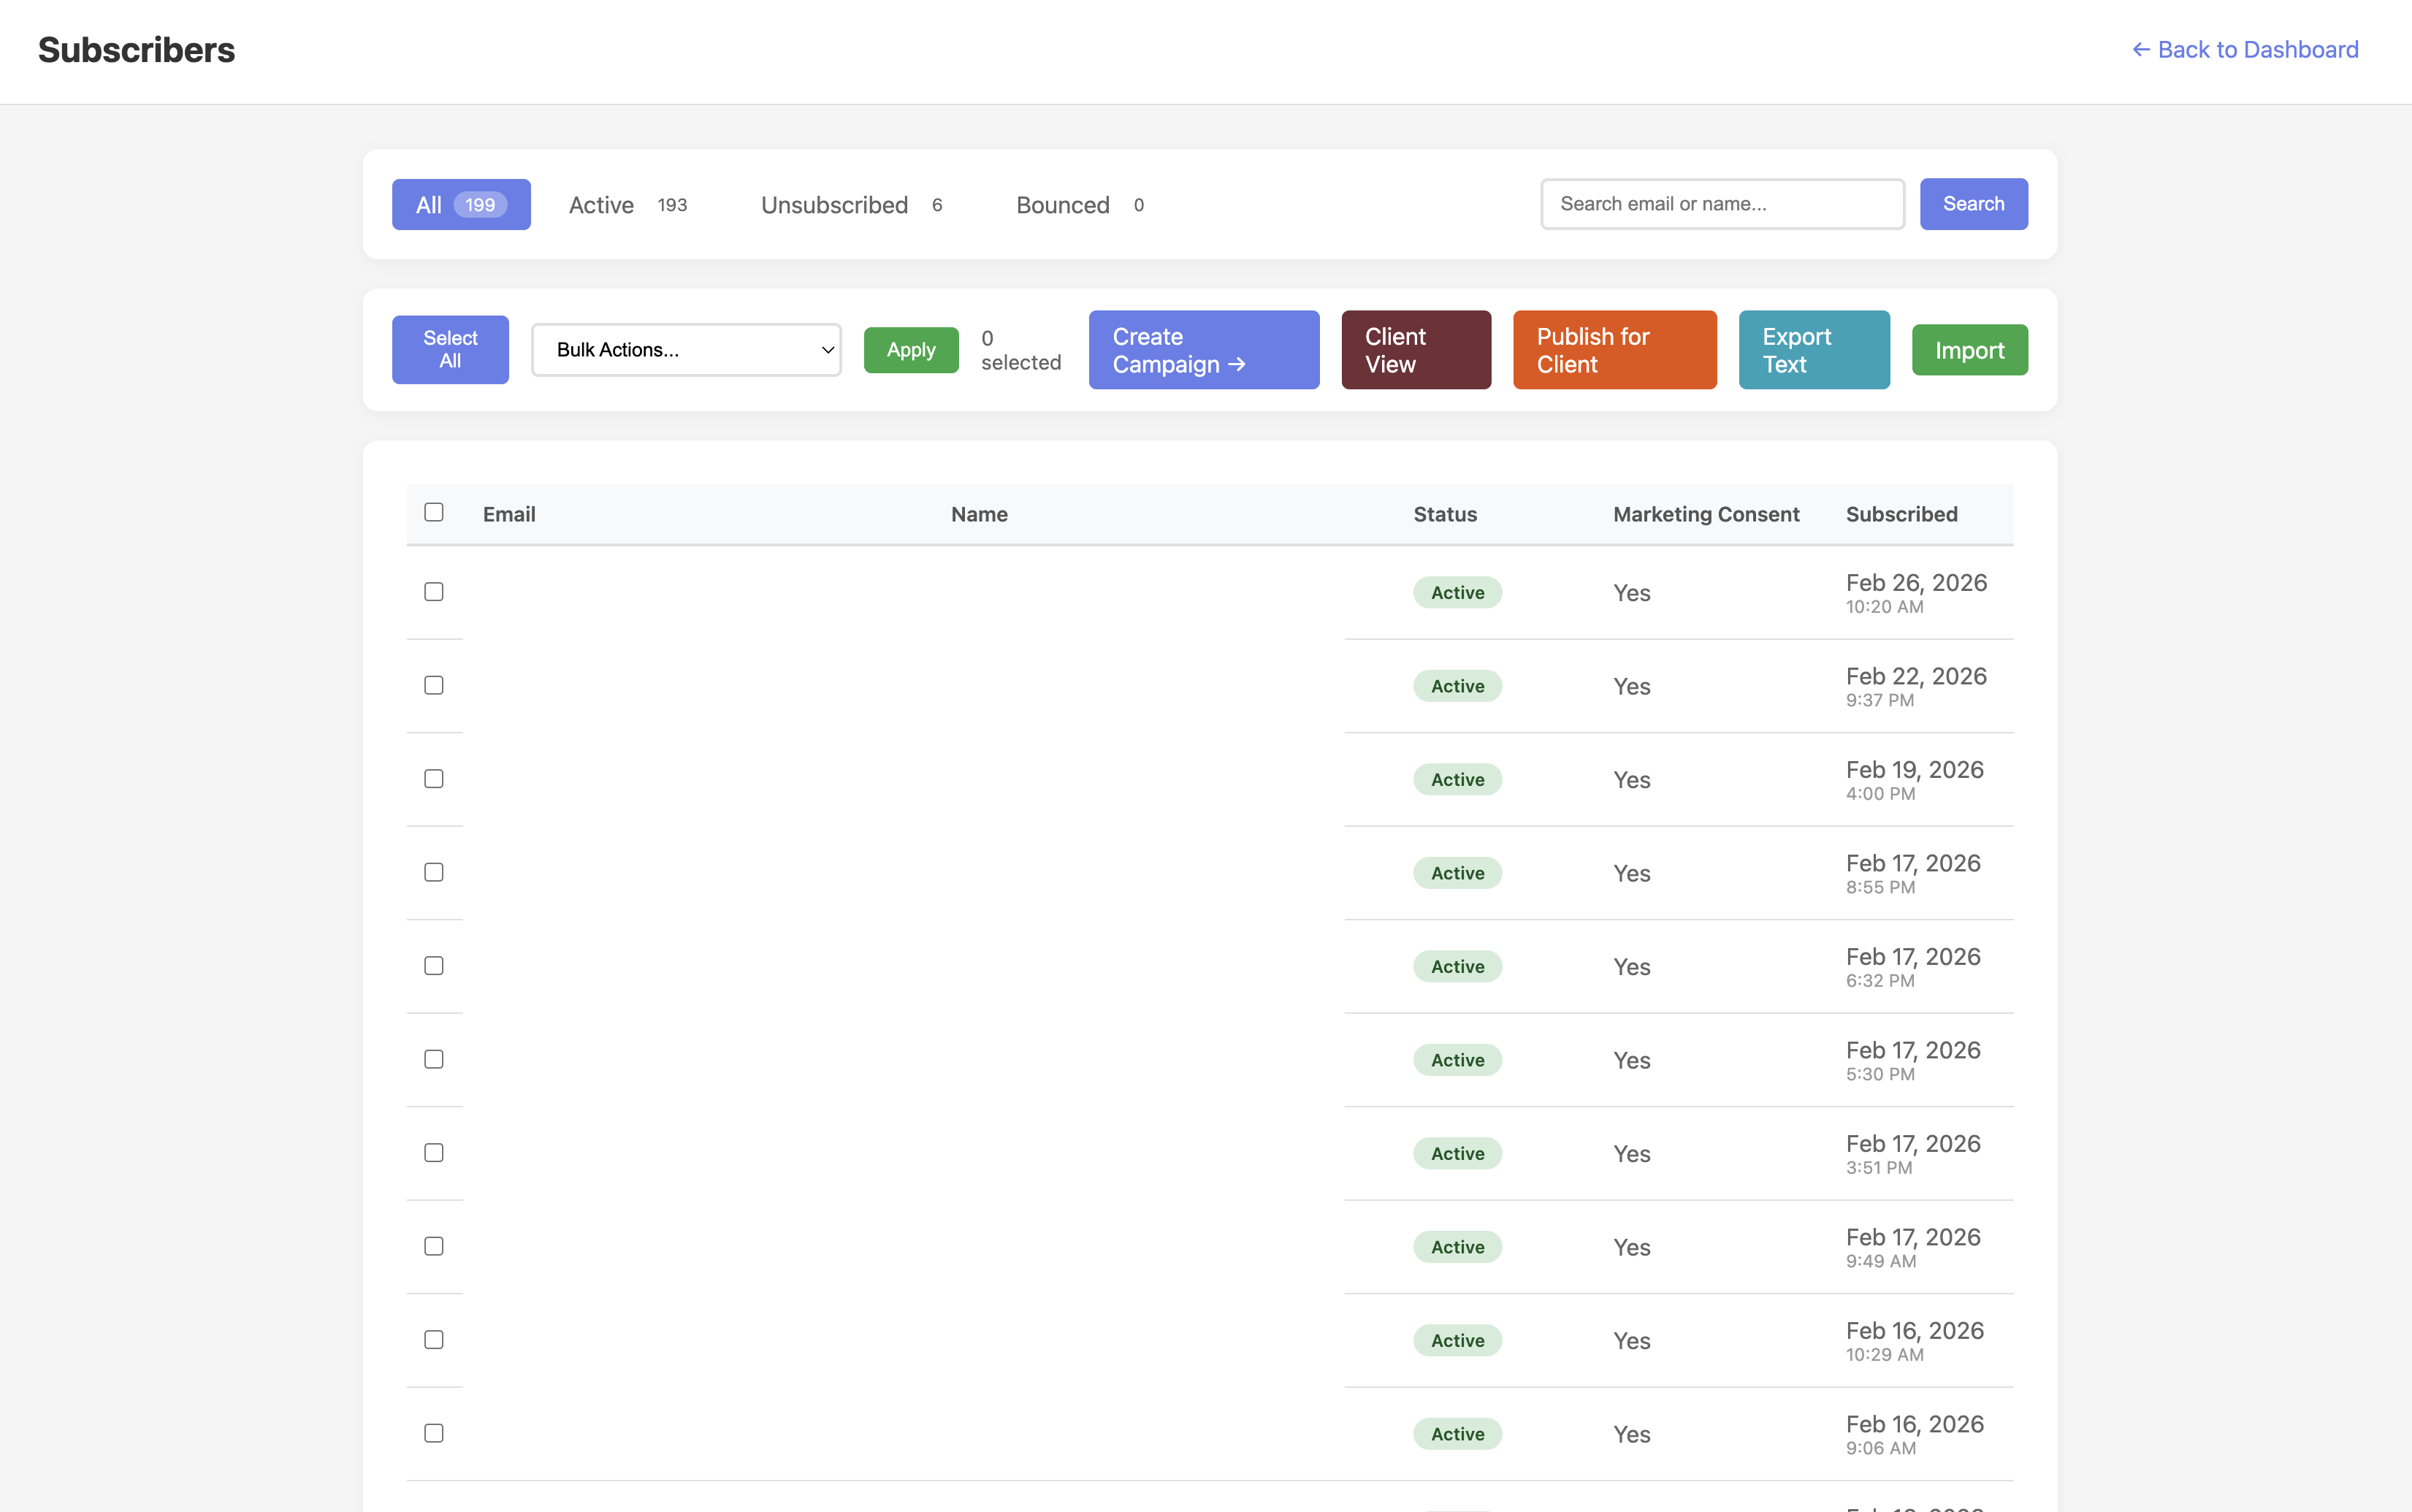
Task: Click the Search button
Action: [1973, 203]
